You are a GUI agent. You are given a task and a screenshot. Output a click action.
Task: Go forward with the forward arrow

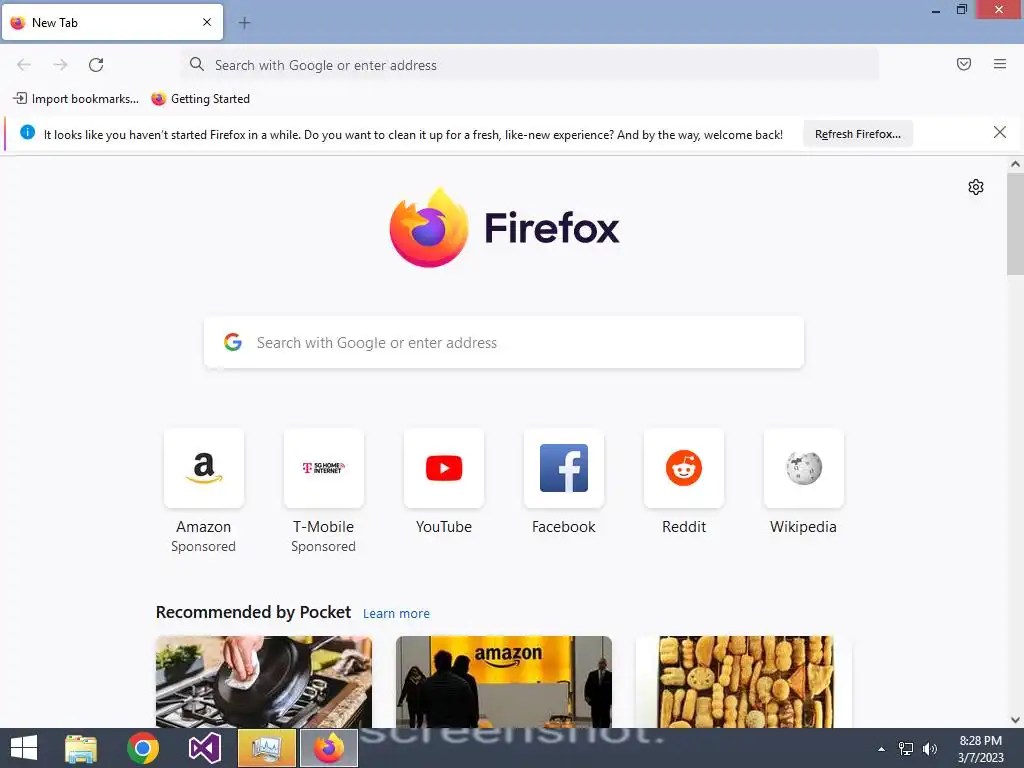click(61, 65)
